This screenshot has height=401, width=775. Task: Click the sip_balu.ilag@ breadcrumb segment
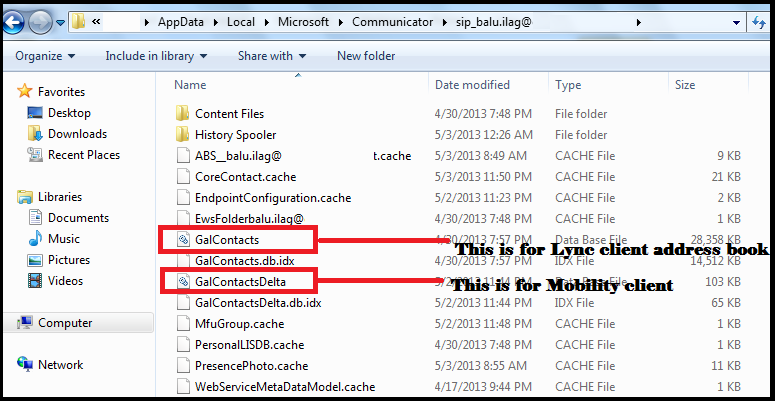(493, 22)
